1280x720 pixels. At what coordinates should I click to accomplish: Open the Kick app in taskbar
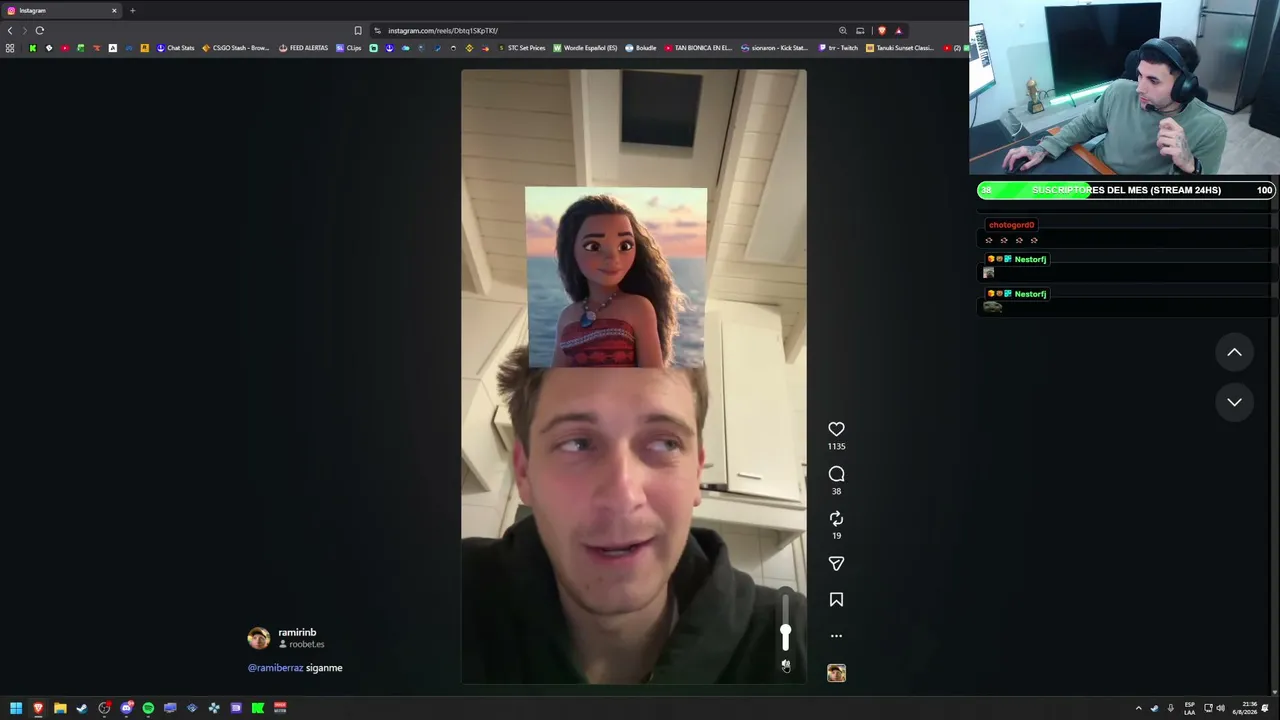(258, 708)
